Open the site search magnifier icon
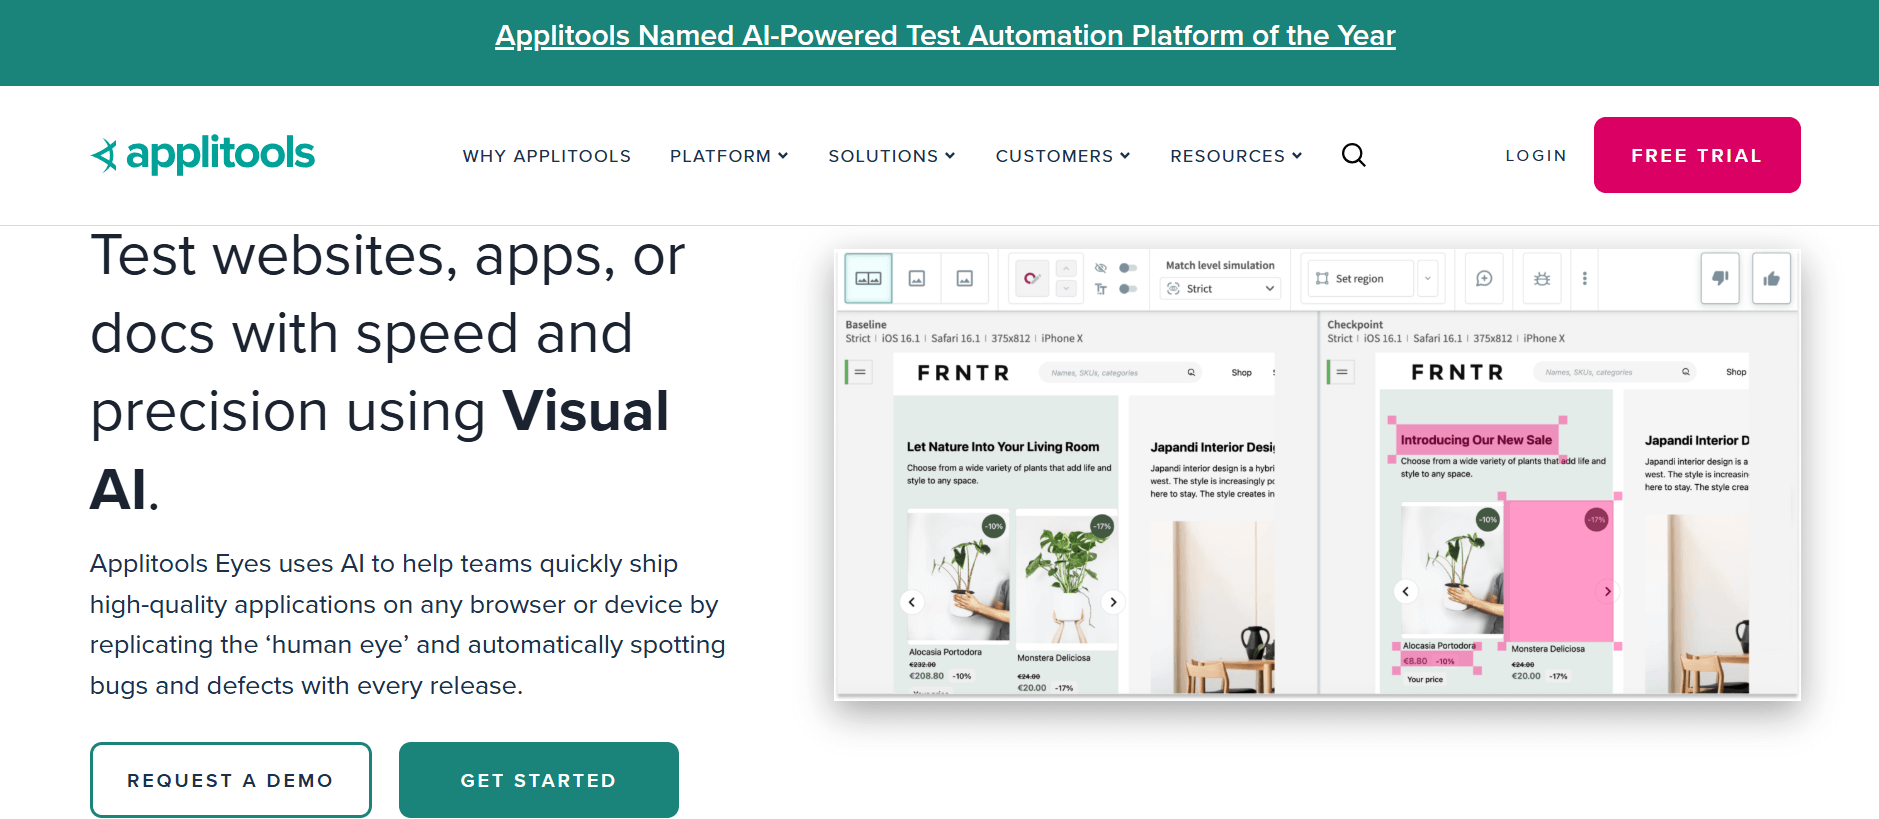The height and width of the screenshot is (819, 1879). [1353, 155]
